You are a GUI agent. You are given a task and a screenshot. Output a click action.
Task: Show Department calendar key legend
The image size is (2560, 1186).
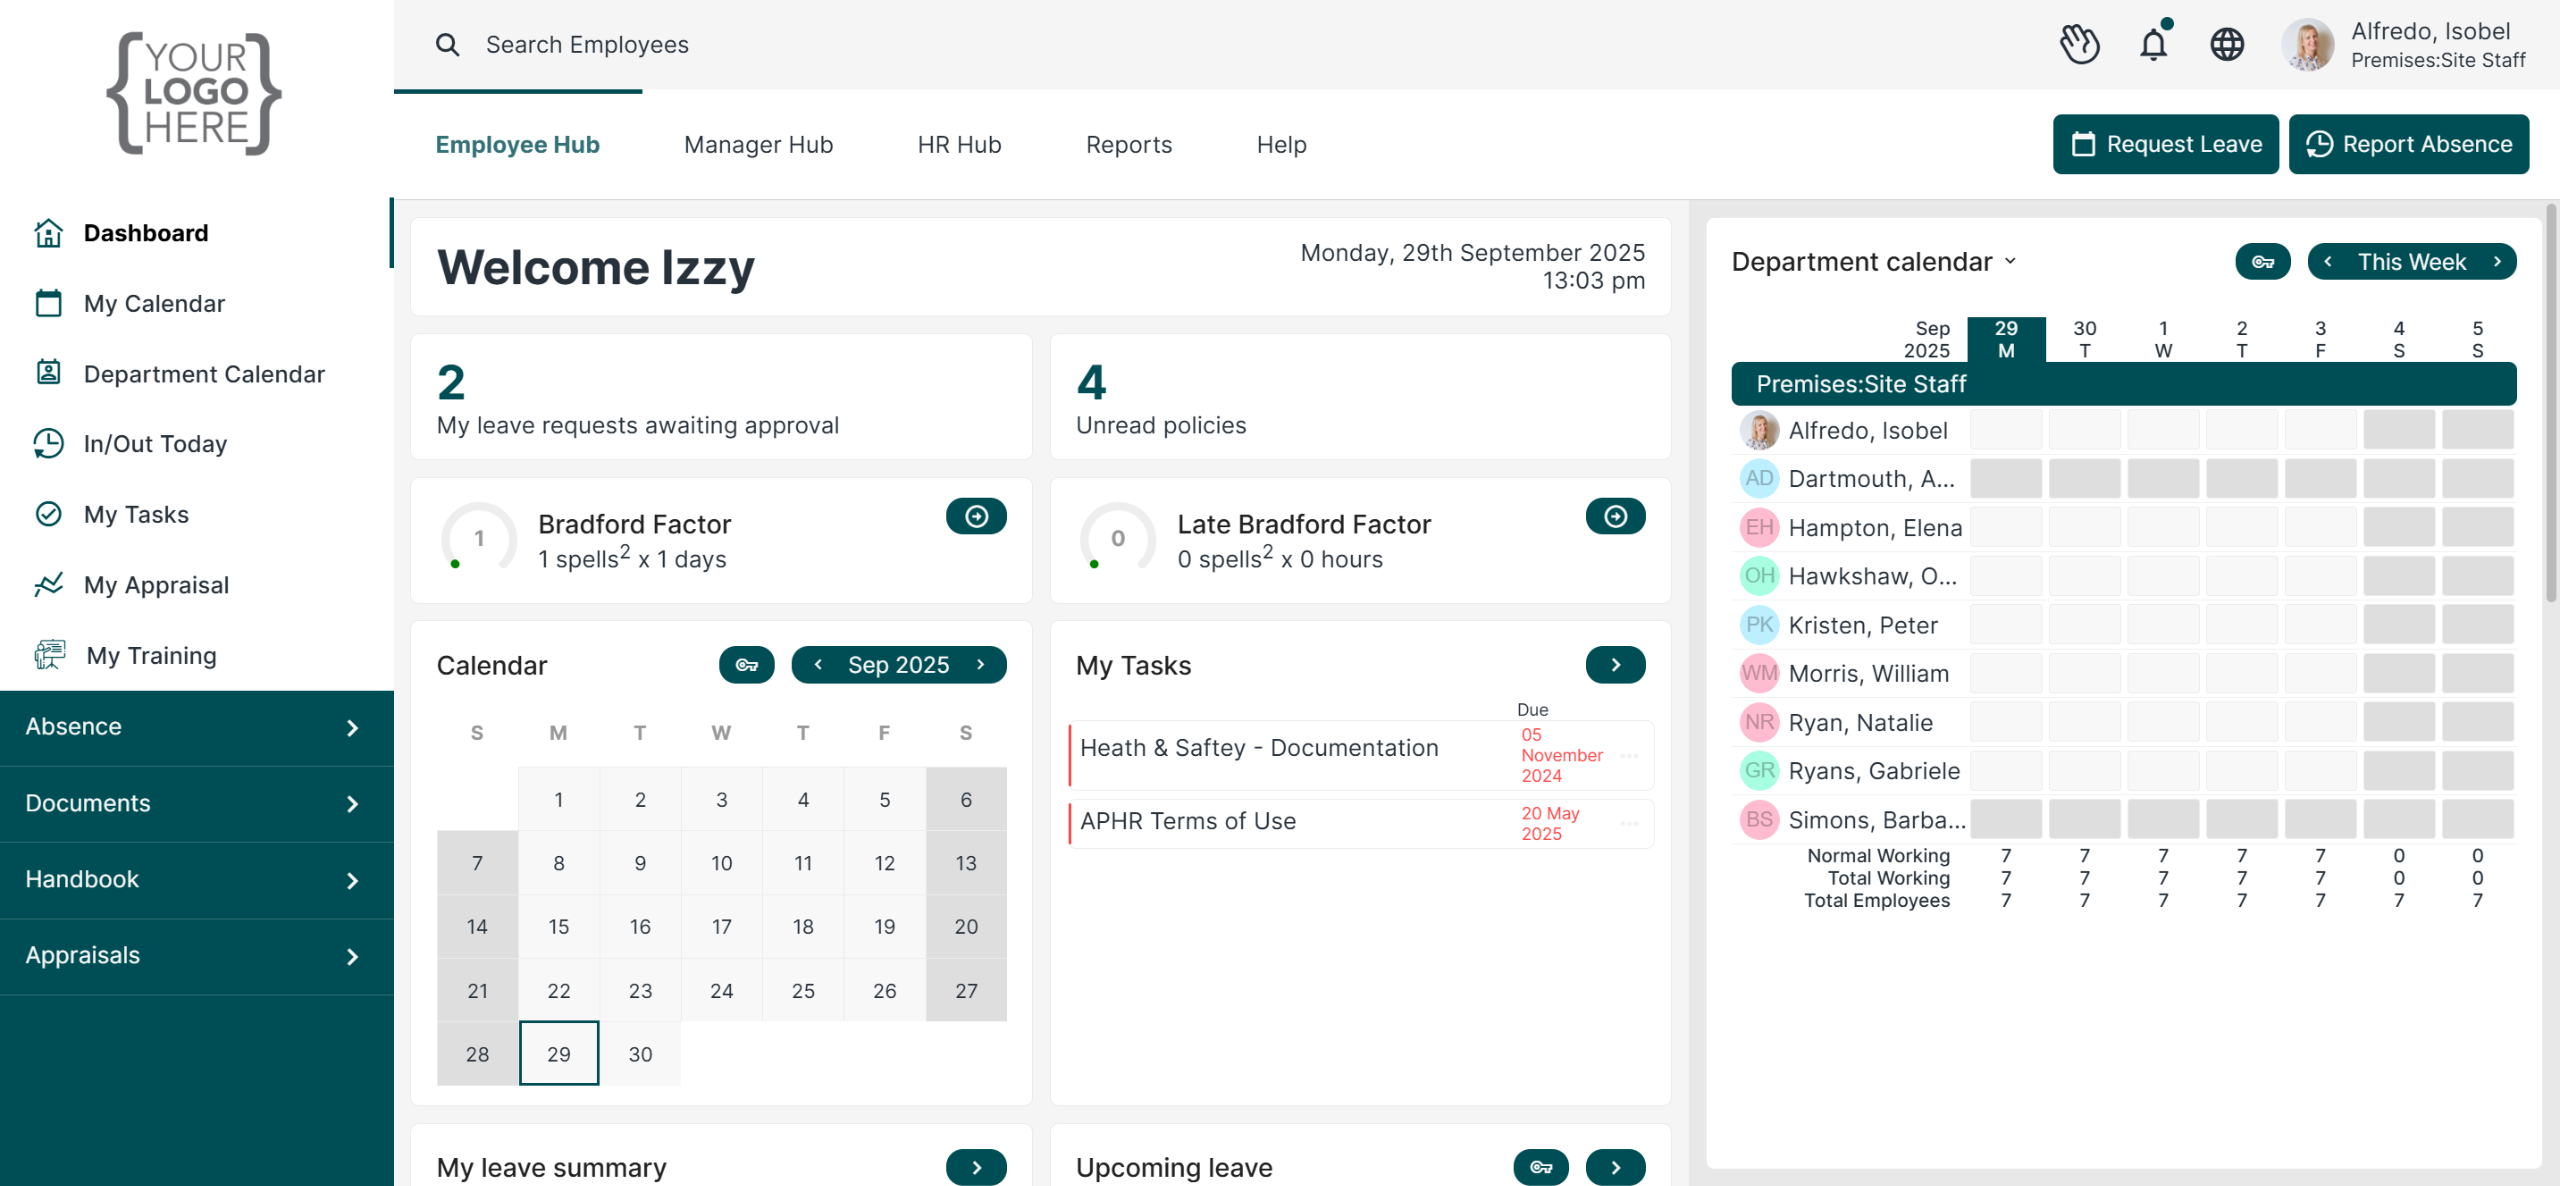[x=2262, y=262]
